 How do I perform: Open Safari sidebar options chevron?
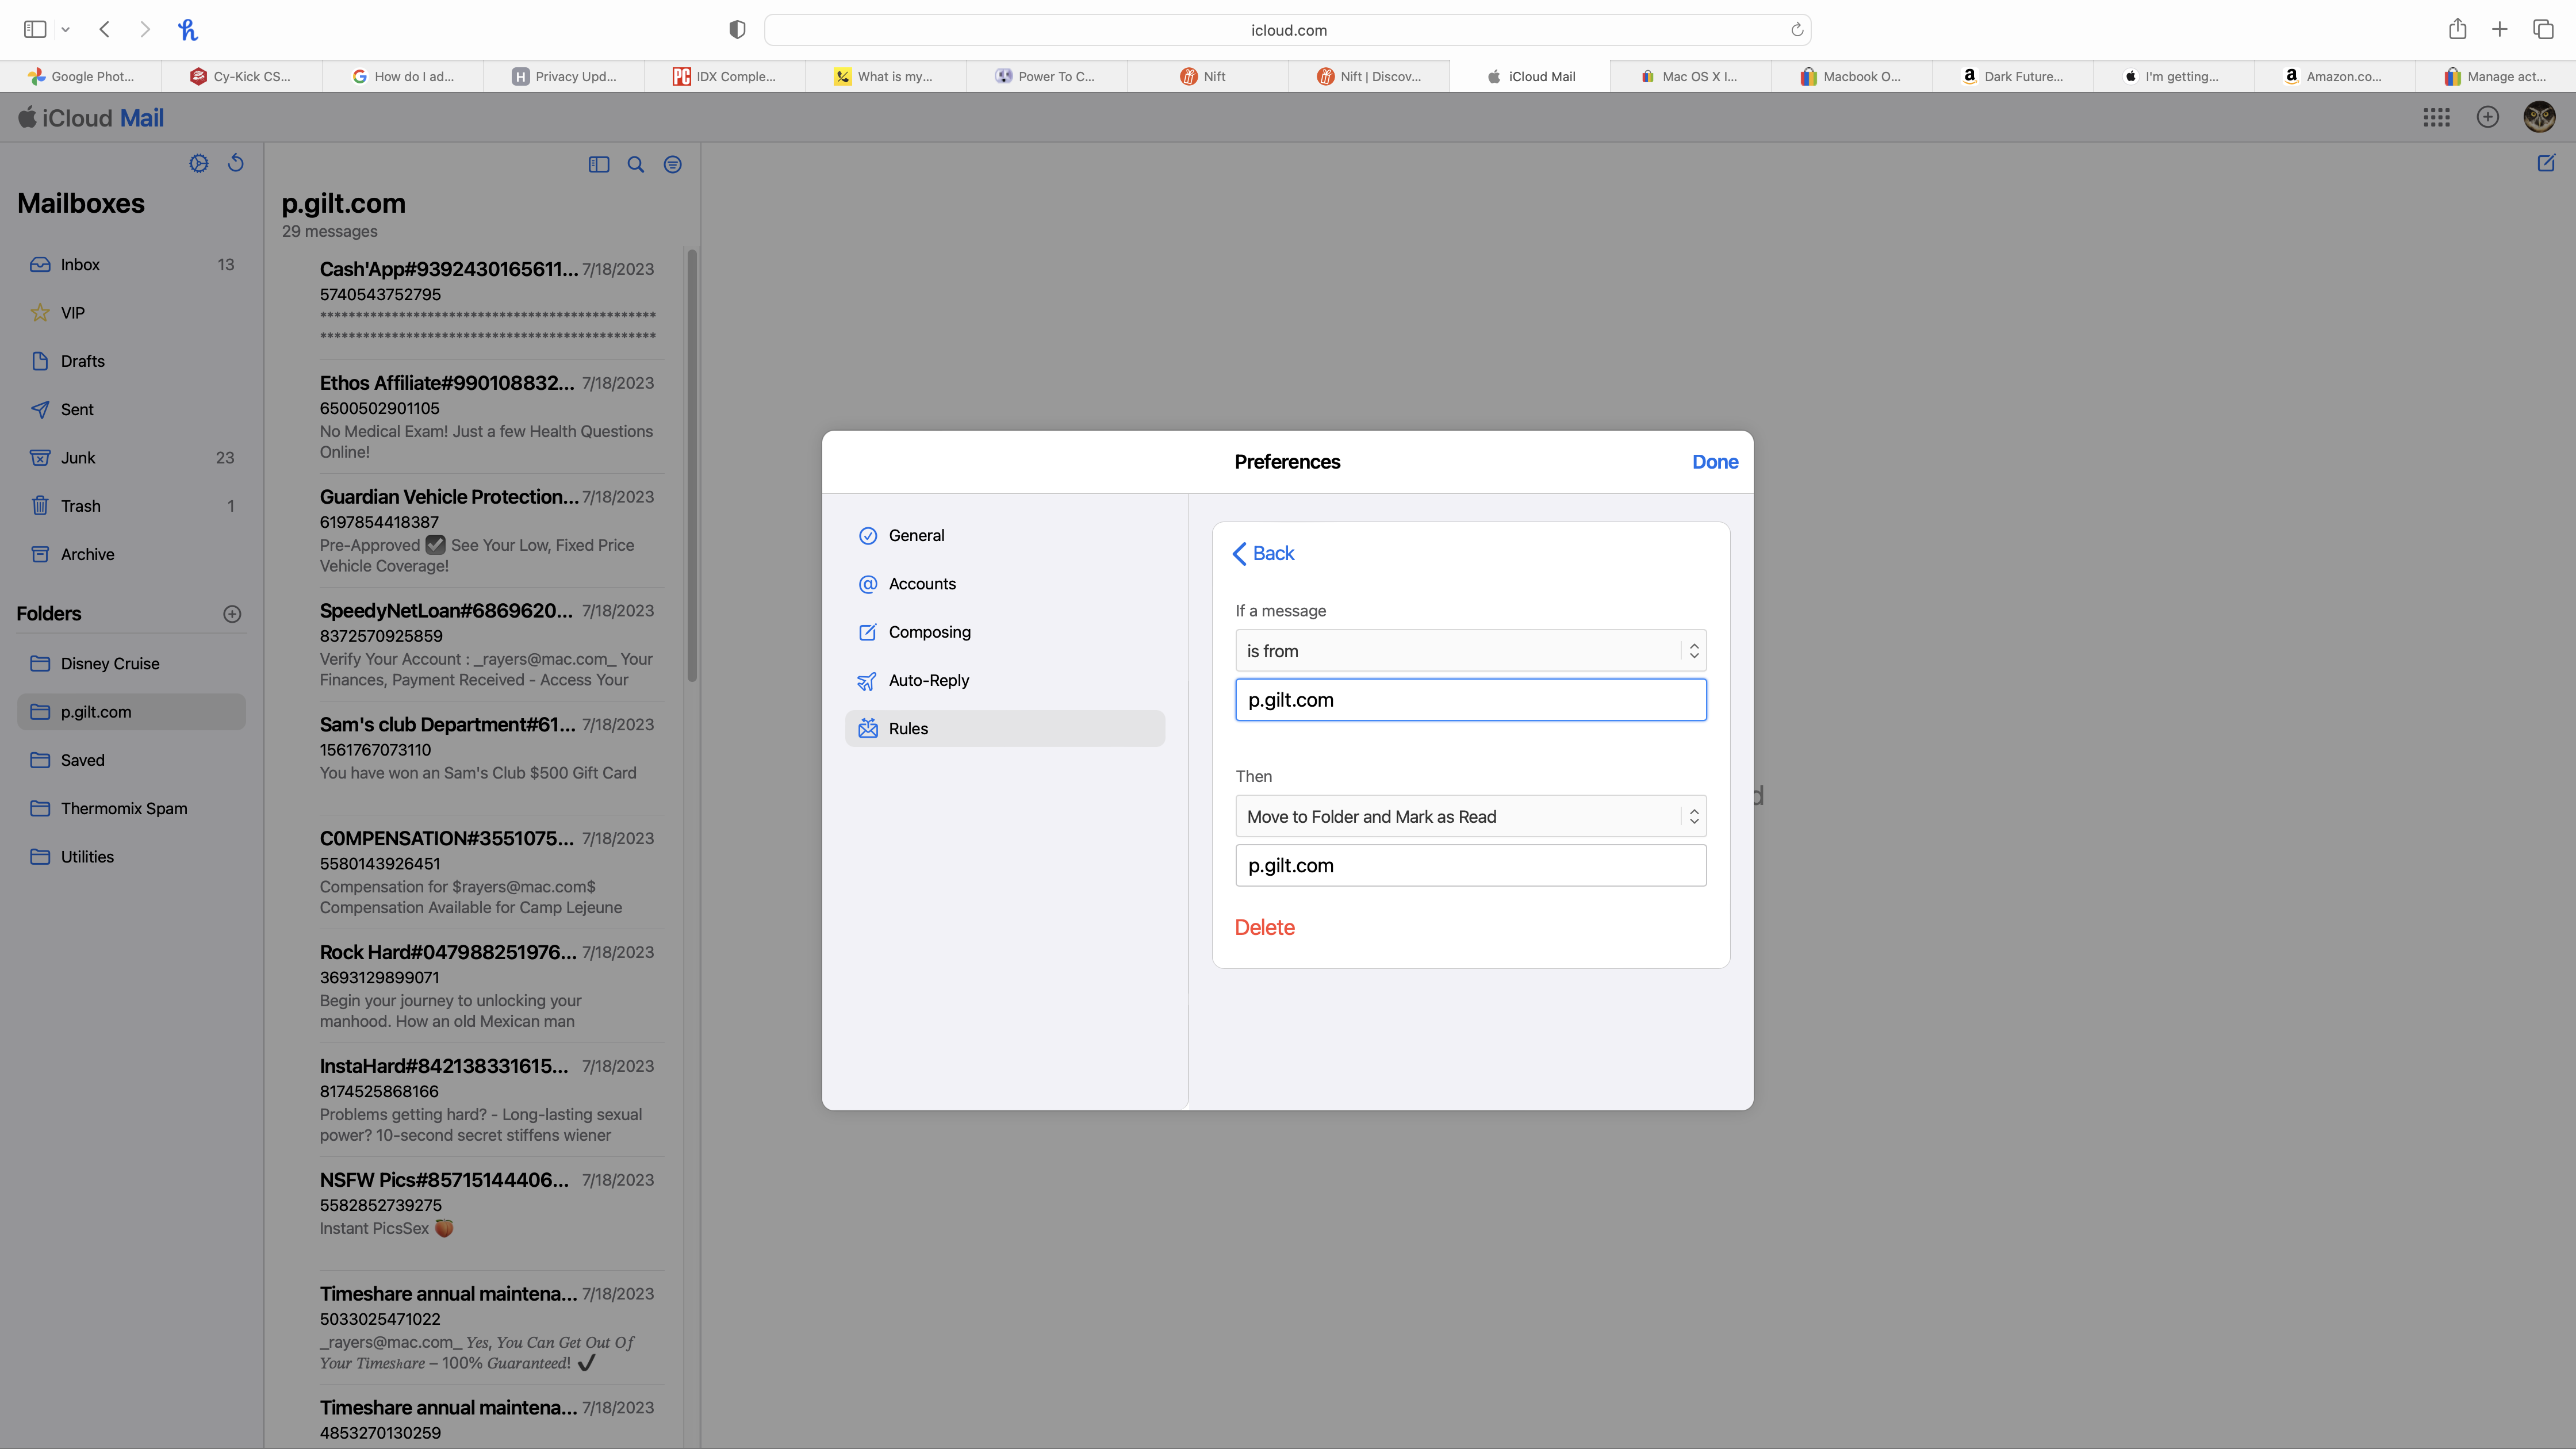coord(66,30)
